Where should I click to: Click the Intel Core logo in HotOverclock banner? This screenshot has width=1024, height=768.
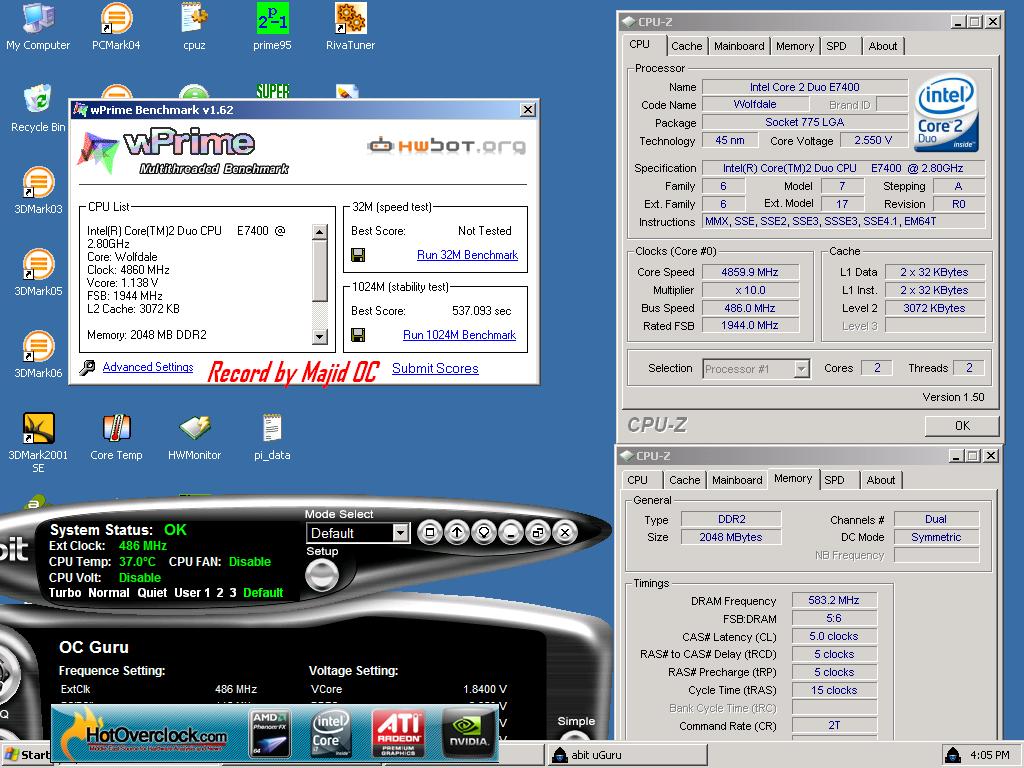[x=331, y=734]
